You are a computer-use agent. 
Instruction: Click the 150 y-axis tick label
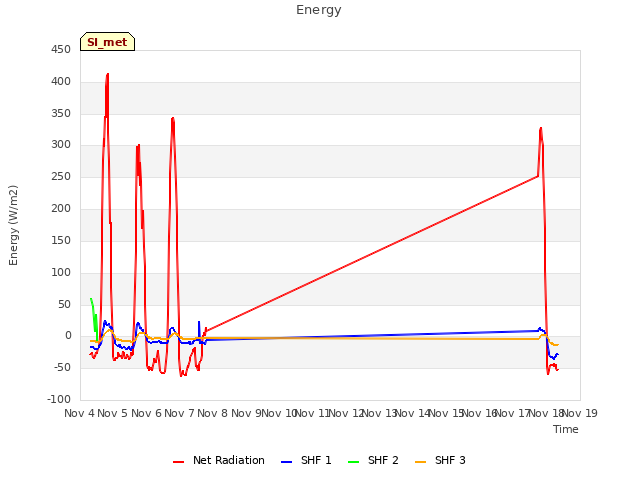[x=61, y=240]
